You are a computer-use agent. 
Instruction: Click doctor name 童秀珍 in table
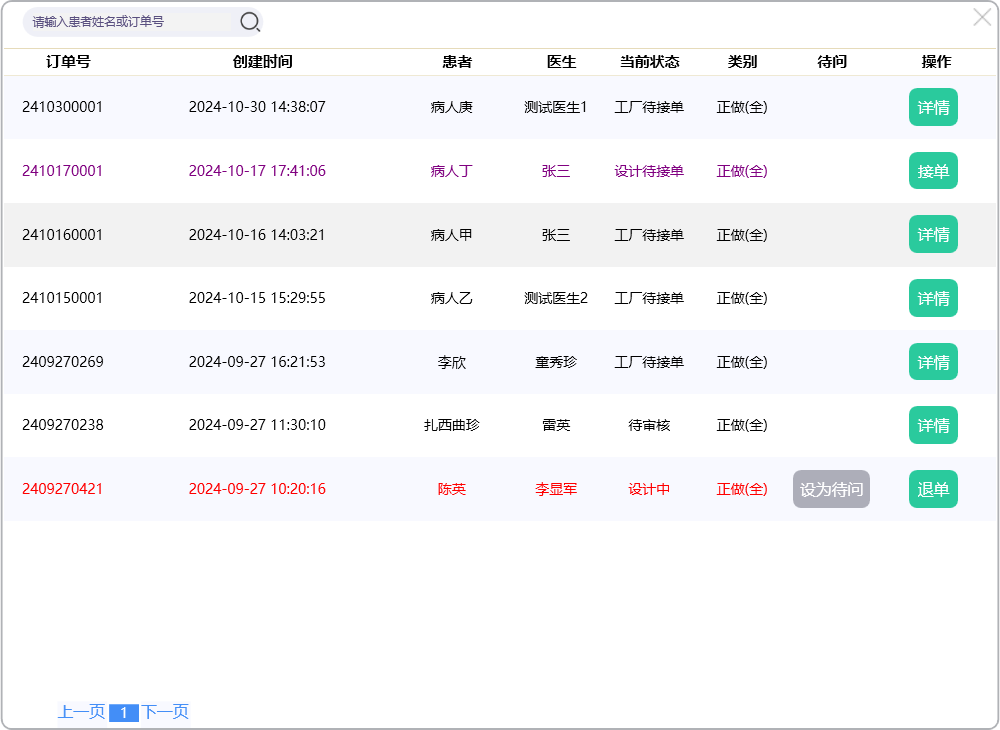coord(556,362)
